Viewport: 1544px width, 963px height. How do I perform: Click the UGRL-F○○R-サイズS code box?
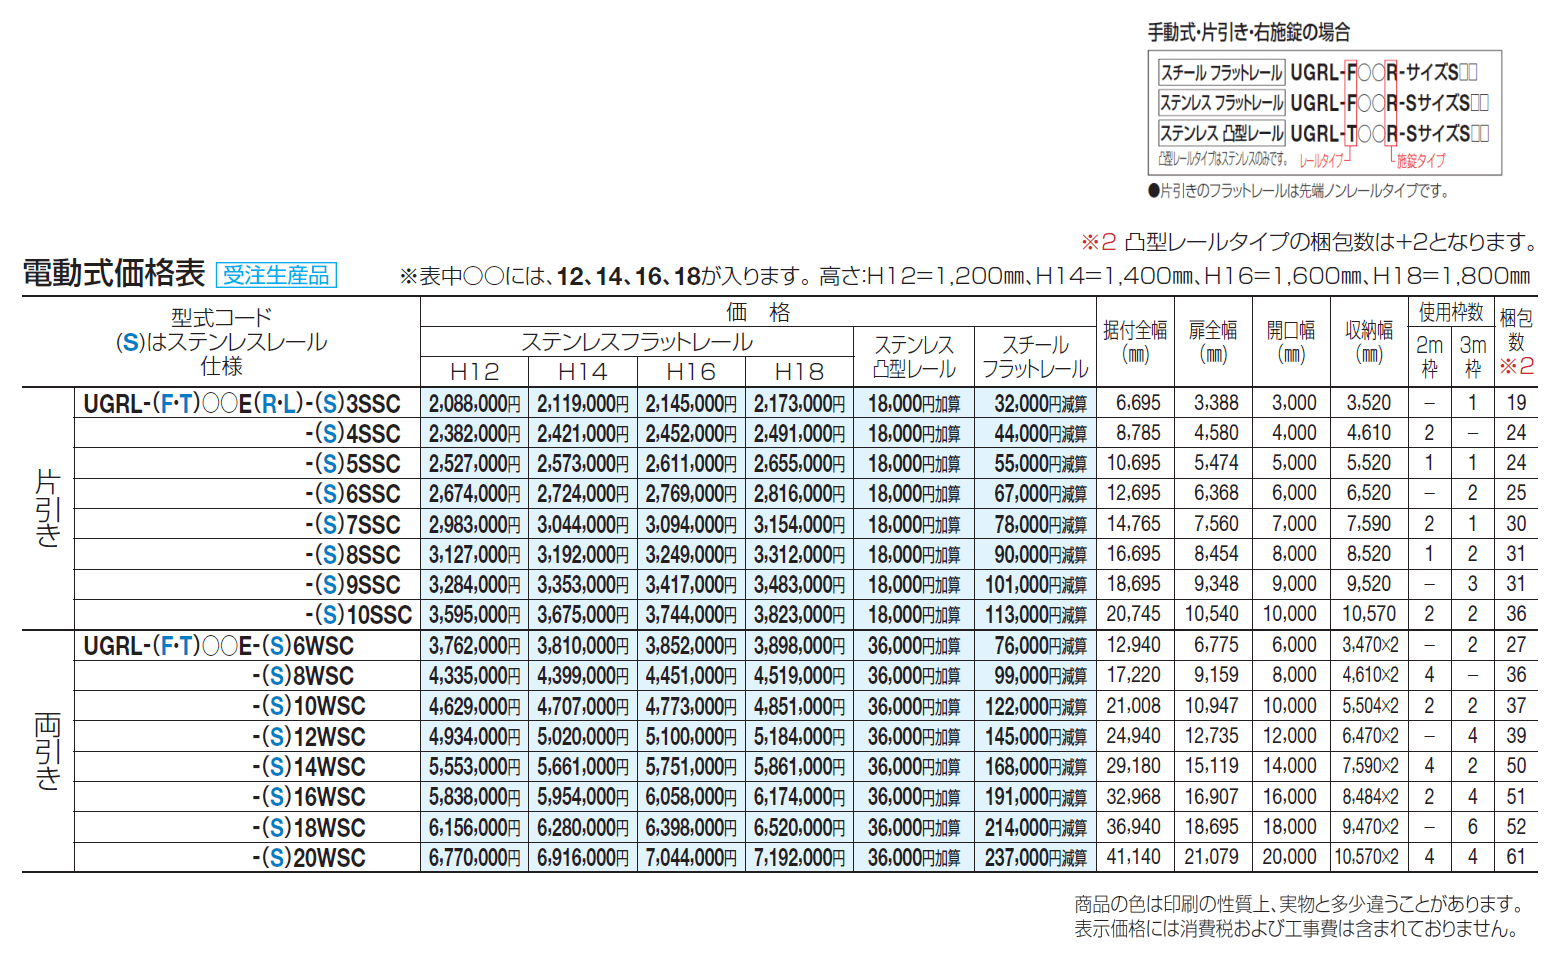pos(1385,71)
